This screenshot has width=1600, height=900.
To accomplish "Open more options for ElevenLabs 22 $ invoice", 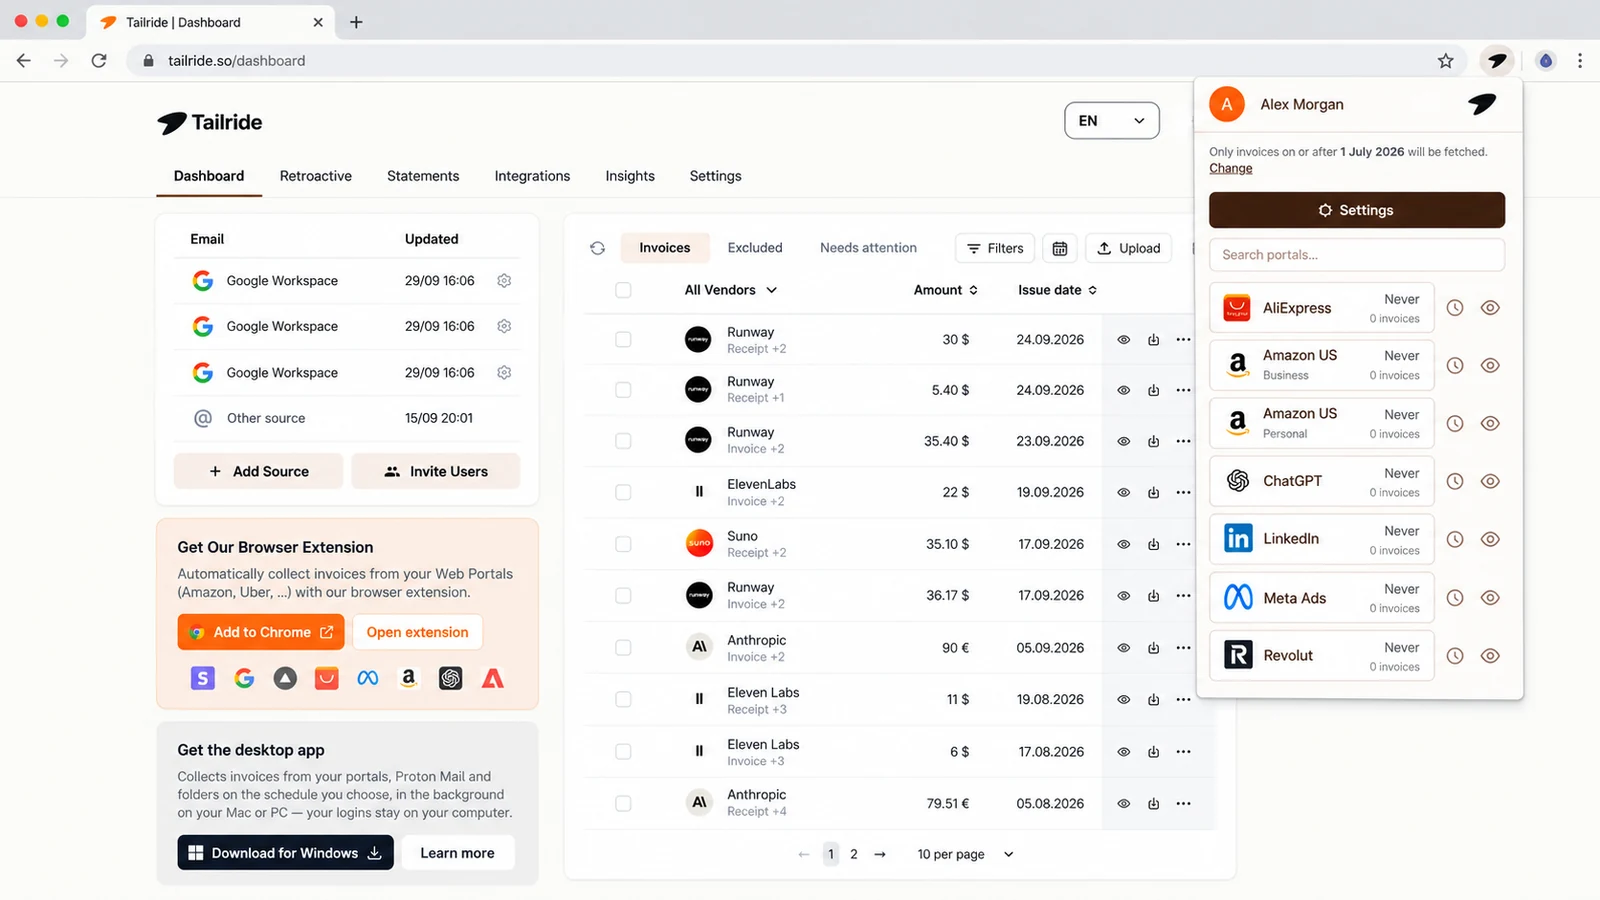I will coord(1183,492).
